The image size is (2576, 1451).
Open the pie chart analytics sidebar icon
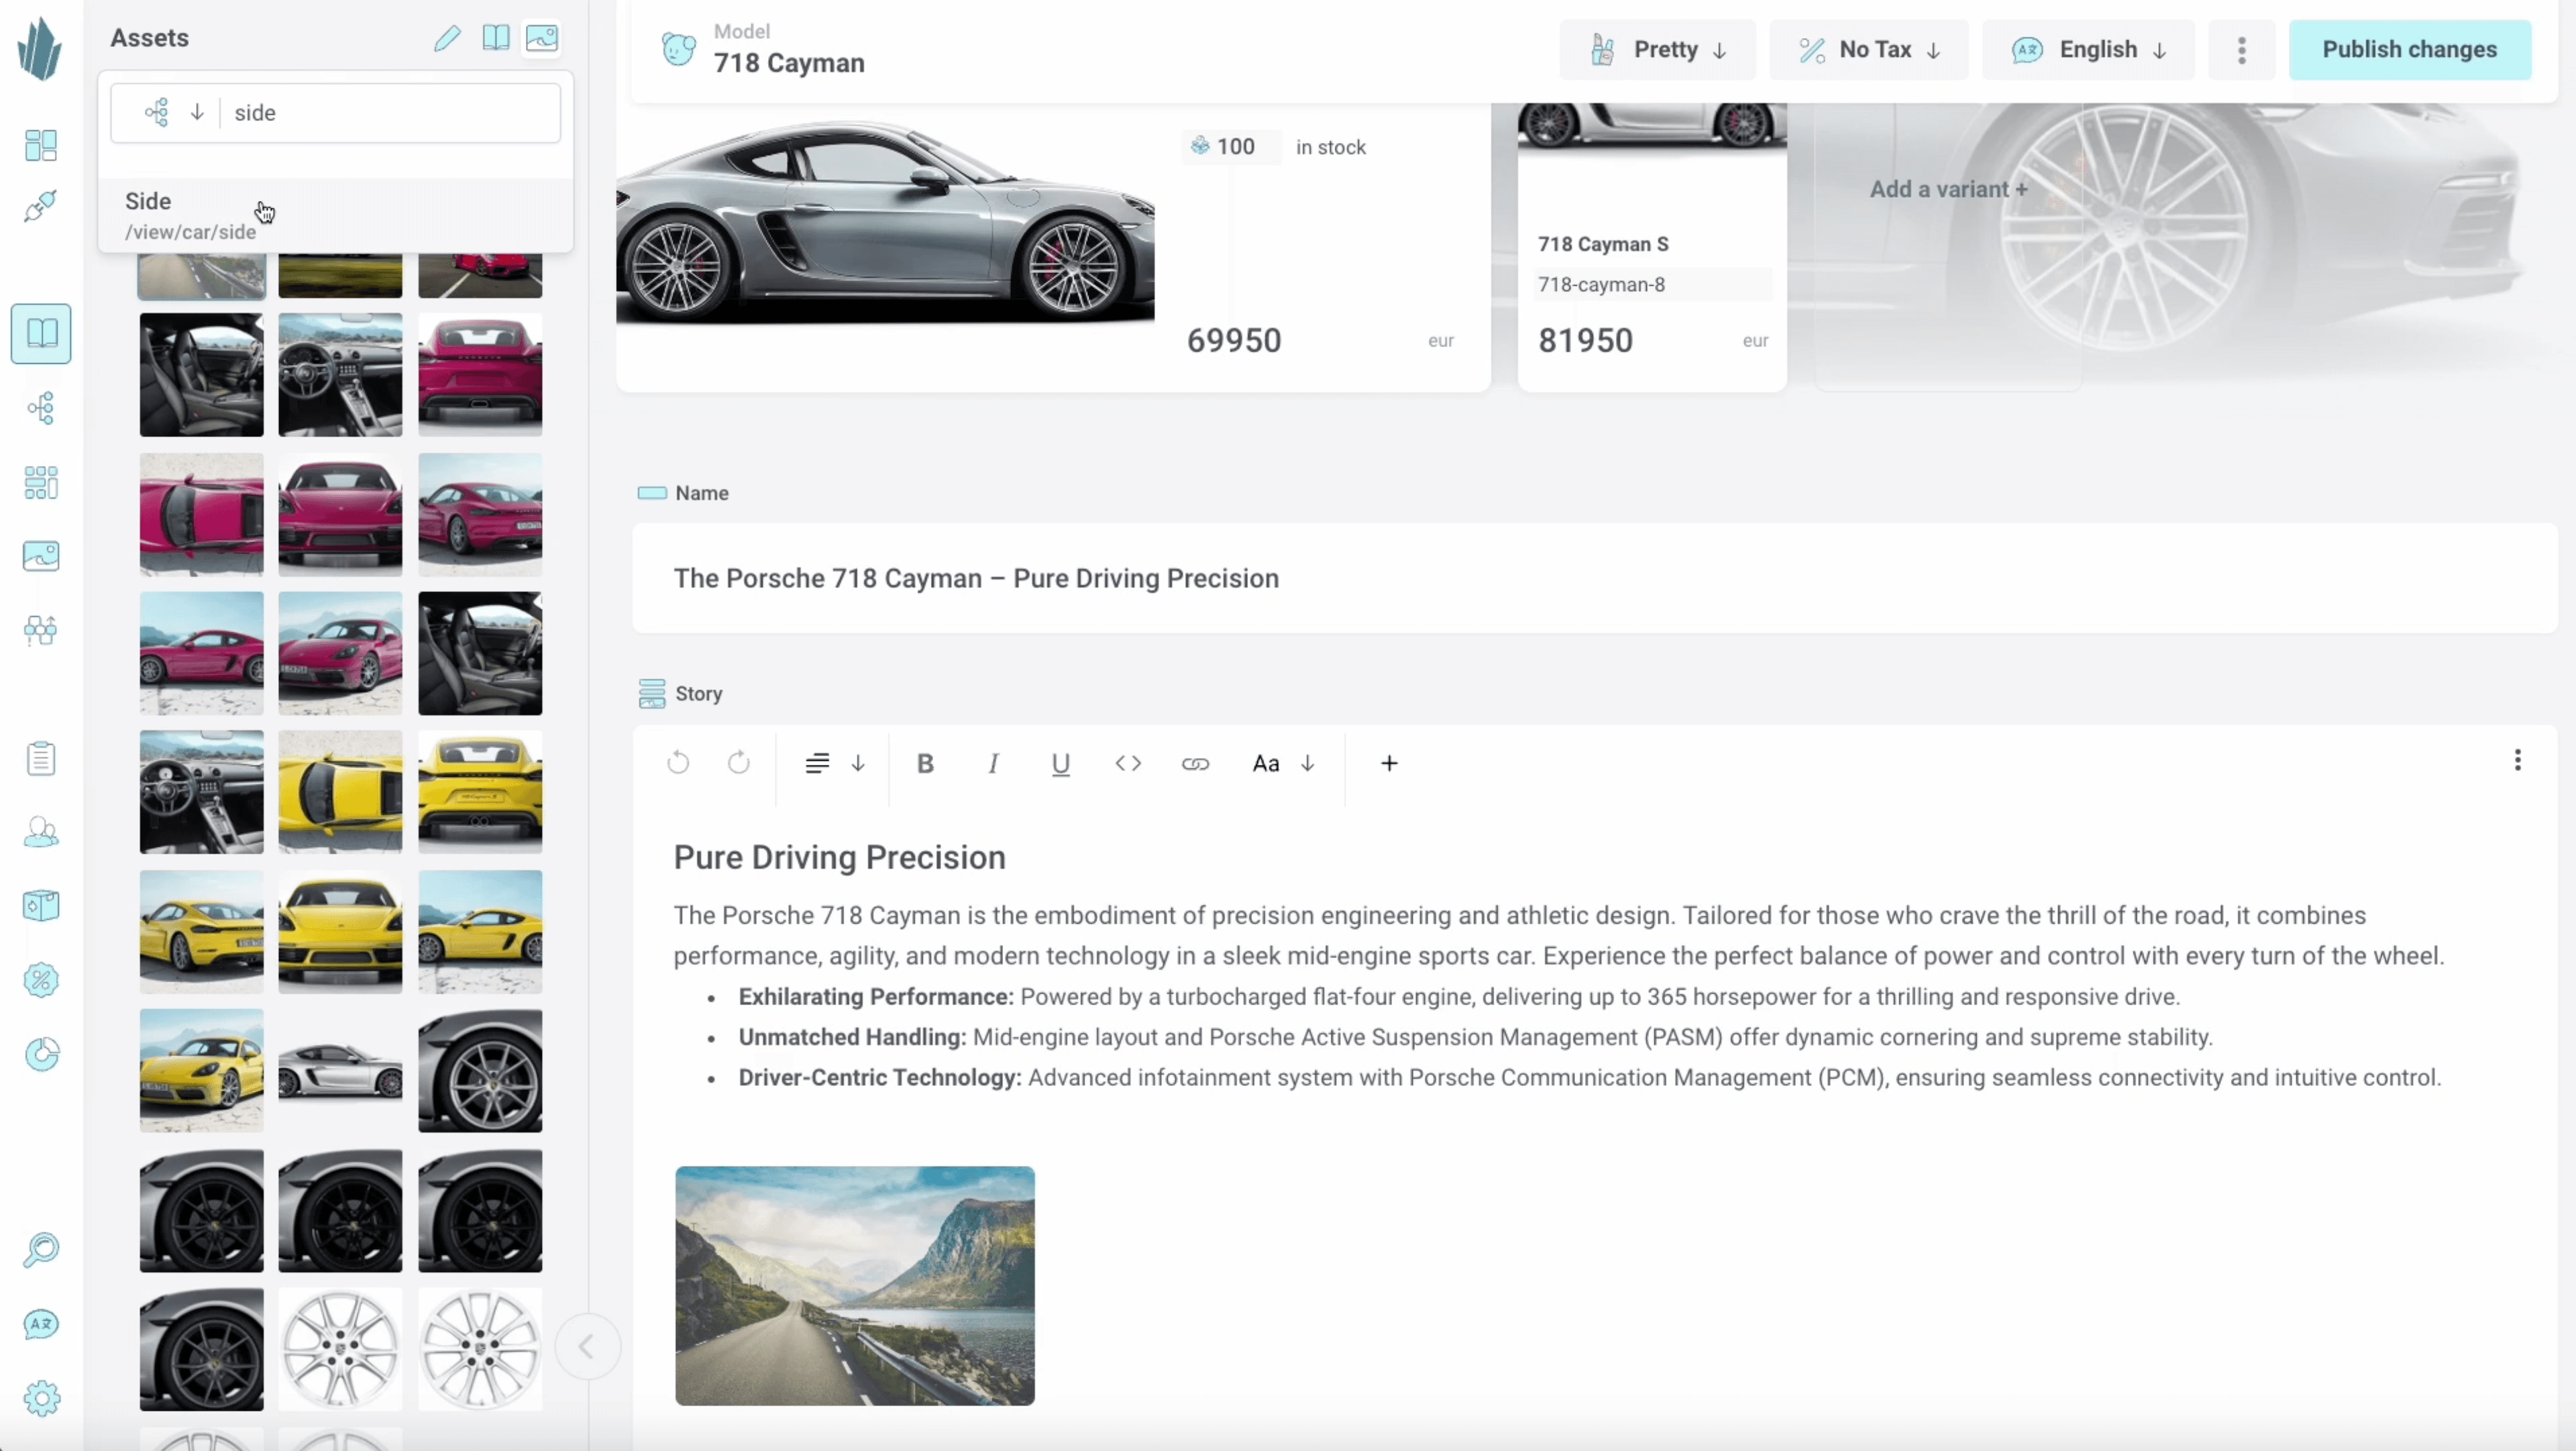tap(41, 1053)
